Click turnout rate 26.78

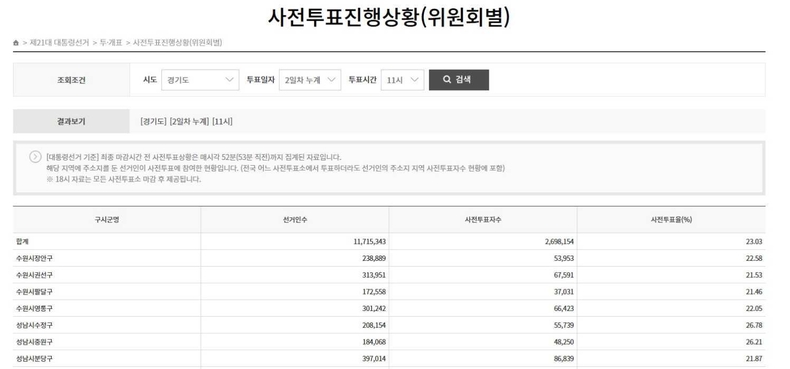click(754, 325)
